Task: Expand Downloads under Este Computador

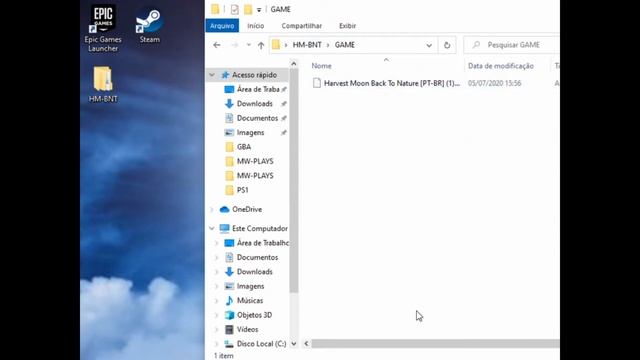Action: [x=216, y=272]
